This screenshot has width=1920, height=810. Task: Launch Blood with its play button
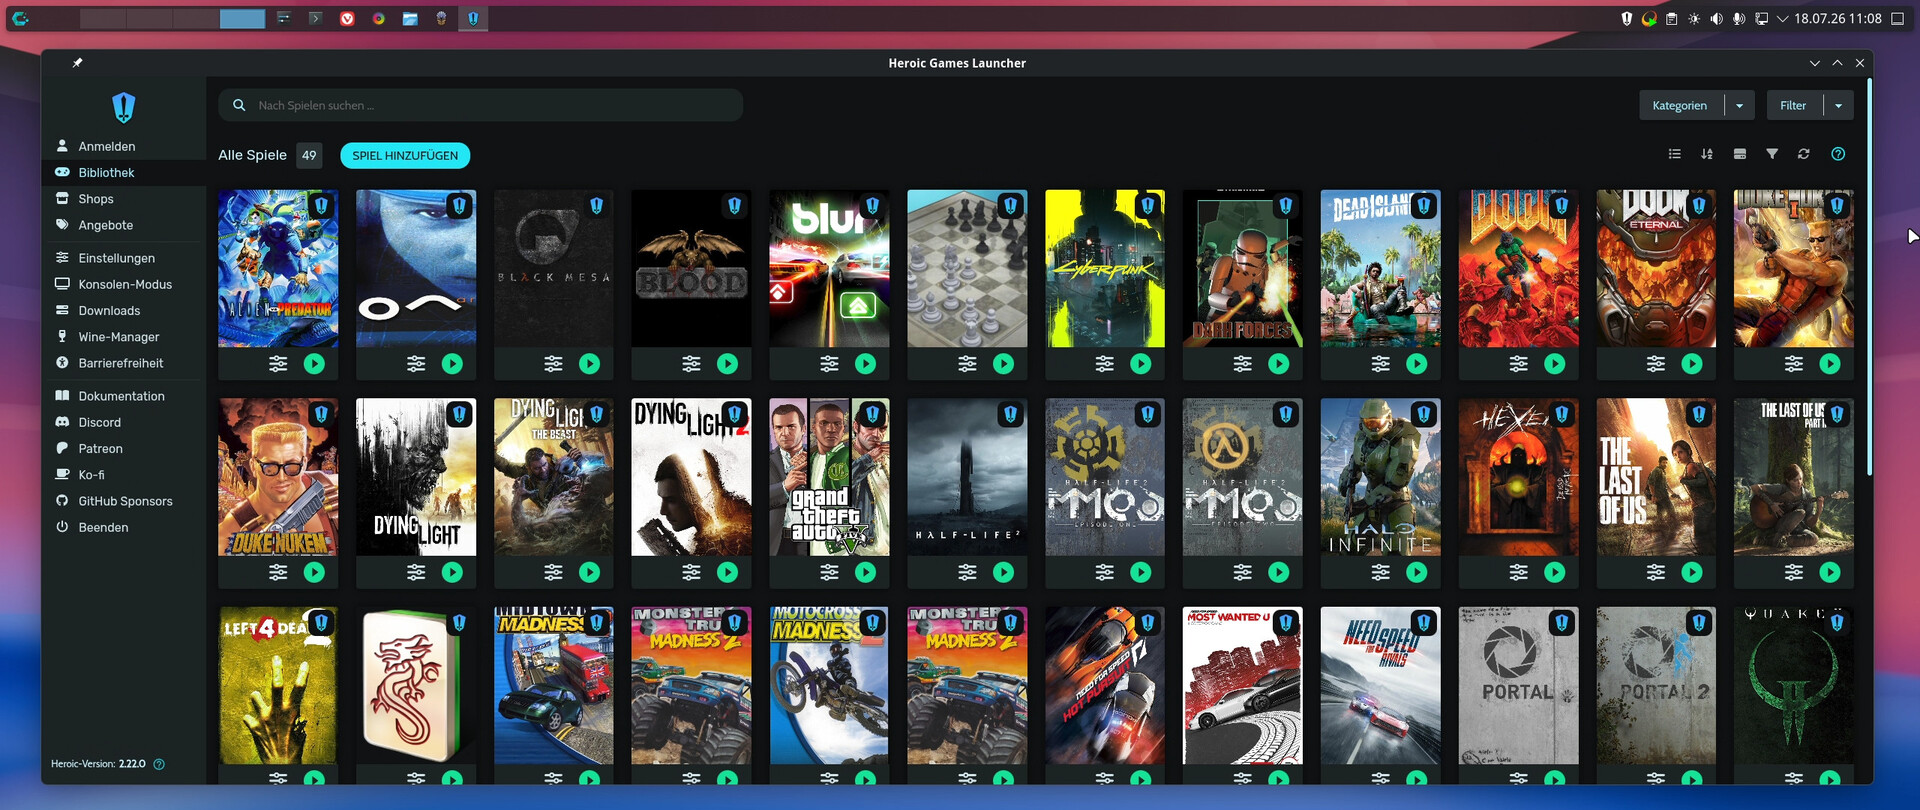click(728, 364)
